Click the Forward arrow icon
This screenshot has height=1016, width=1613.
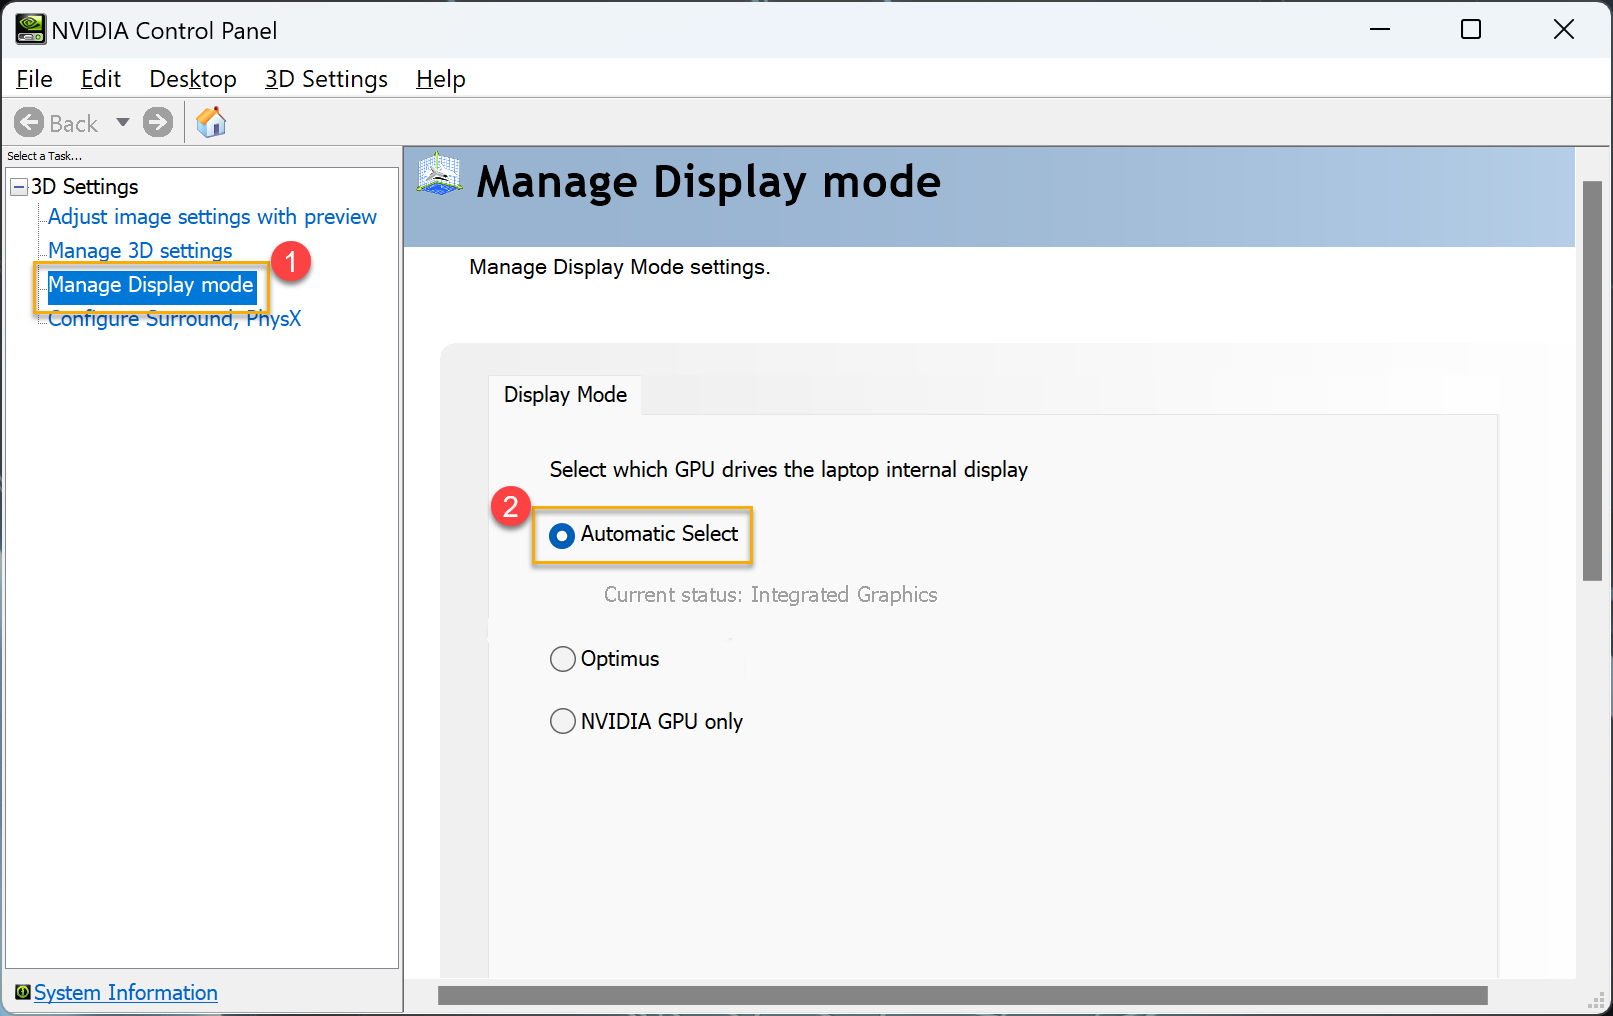(x=158, y=122)
